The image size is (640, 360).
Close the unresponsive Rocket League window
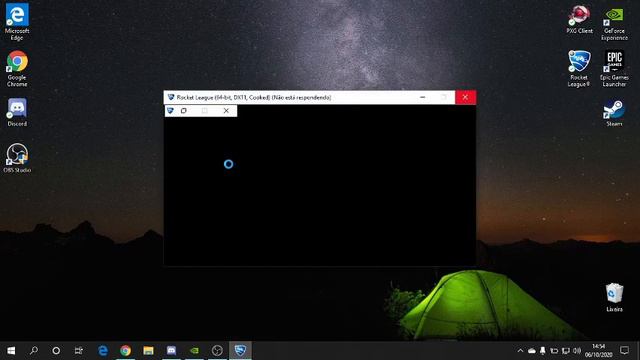click(465, 97)
